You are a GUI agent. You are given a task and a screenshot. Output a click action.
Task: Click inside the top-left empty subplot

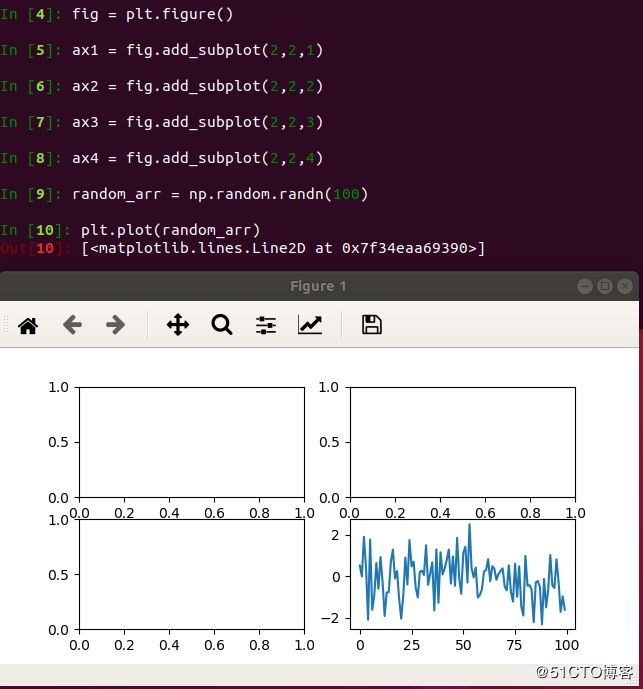[192, 442]
